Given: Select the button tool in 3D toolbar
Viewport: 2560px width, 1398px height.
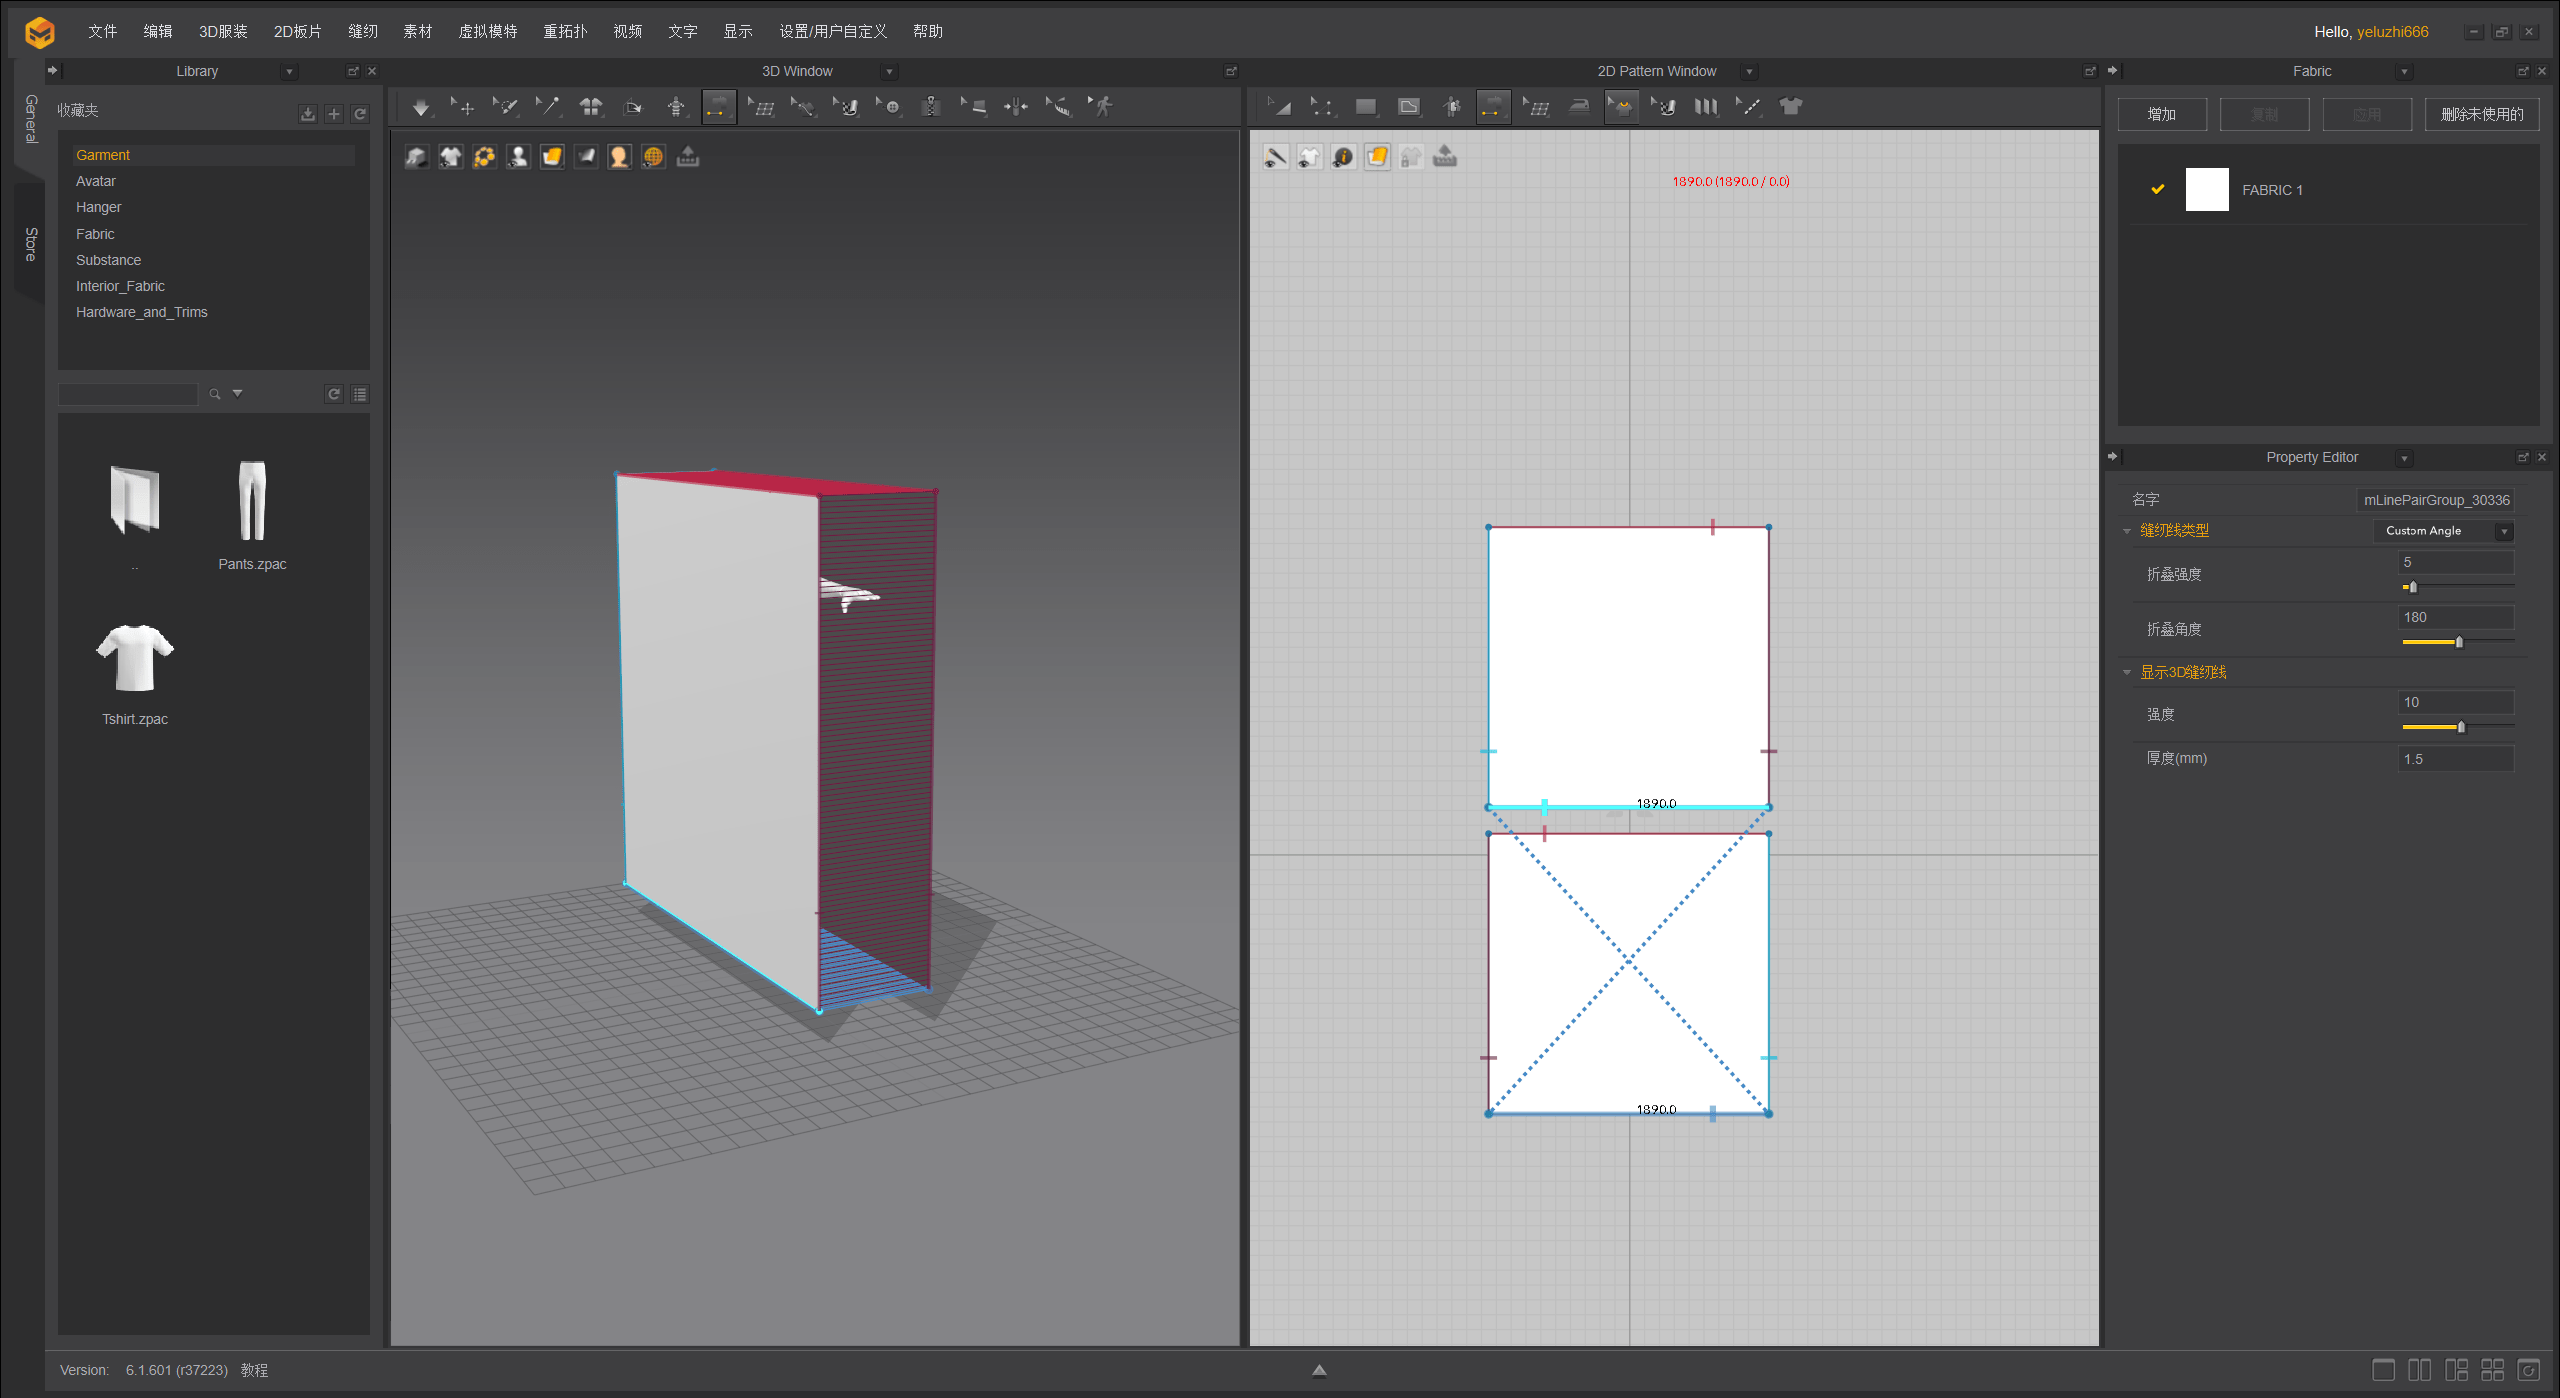Looking at the screenshot, I should [x=891, y=107].
